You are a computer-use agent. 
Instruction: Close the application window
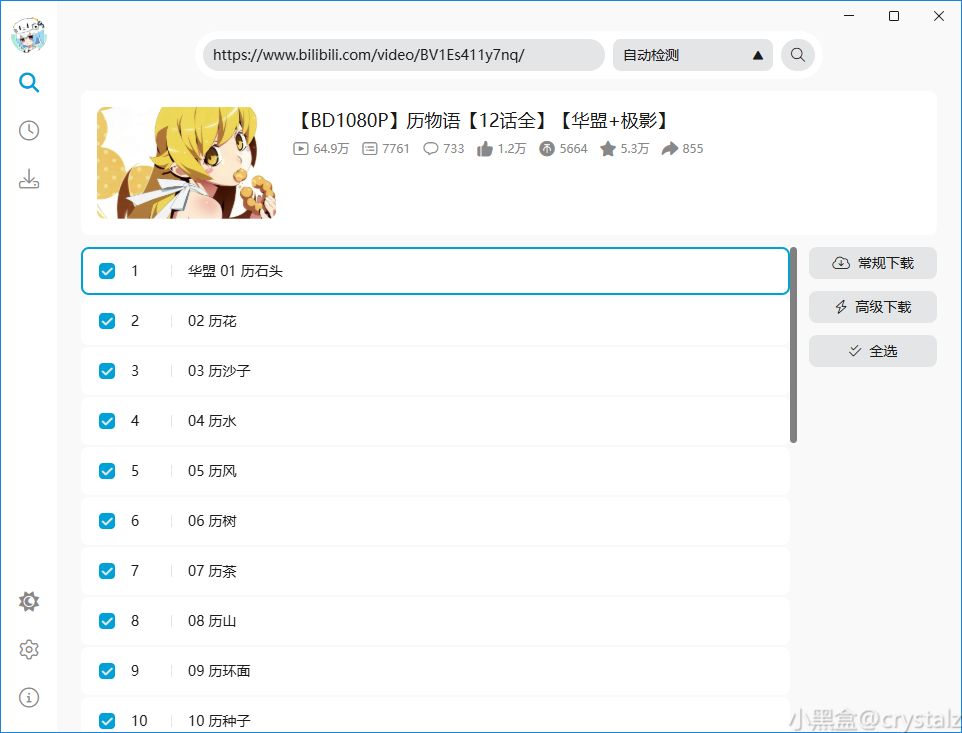[939, 16]
